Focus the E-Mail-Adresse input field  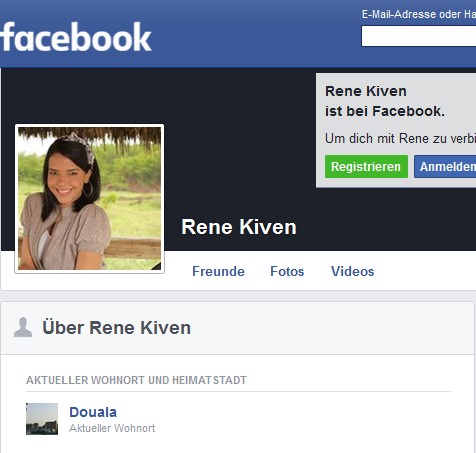419,36
